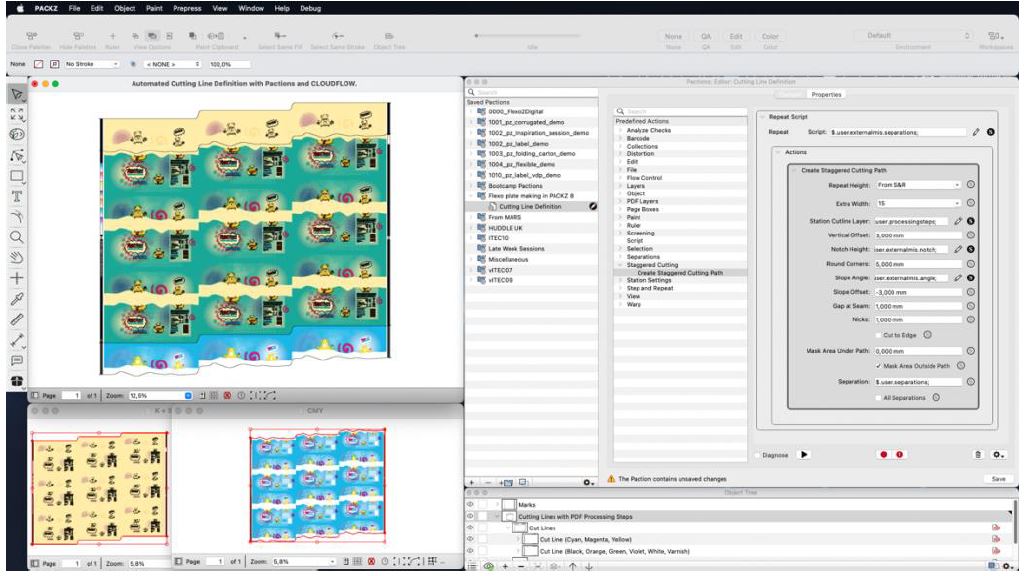
Task: Enable the All Separations checkbox
Action: pos(878,397)
